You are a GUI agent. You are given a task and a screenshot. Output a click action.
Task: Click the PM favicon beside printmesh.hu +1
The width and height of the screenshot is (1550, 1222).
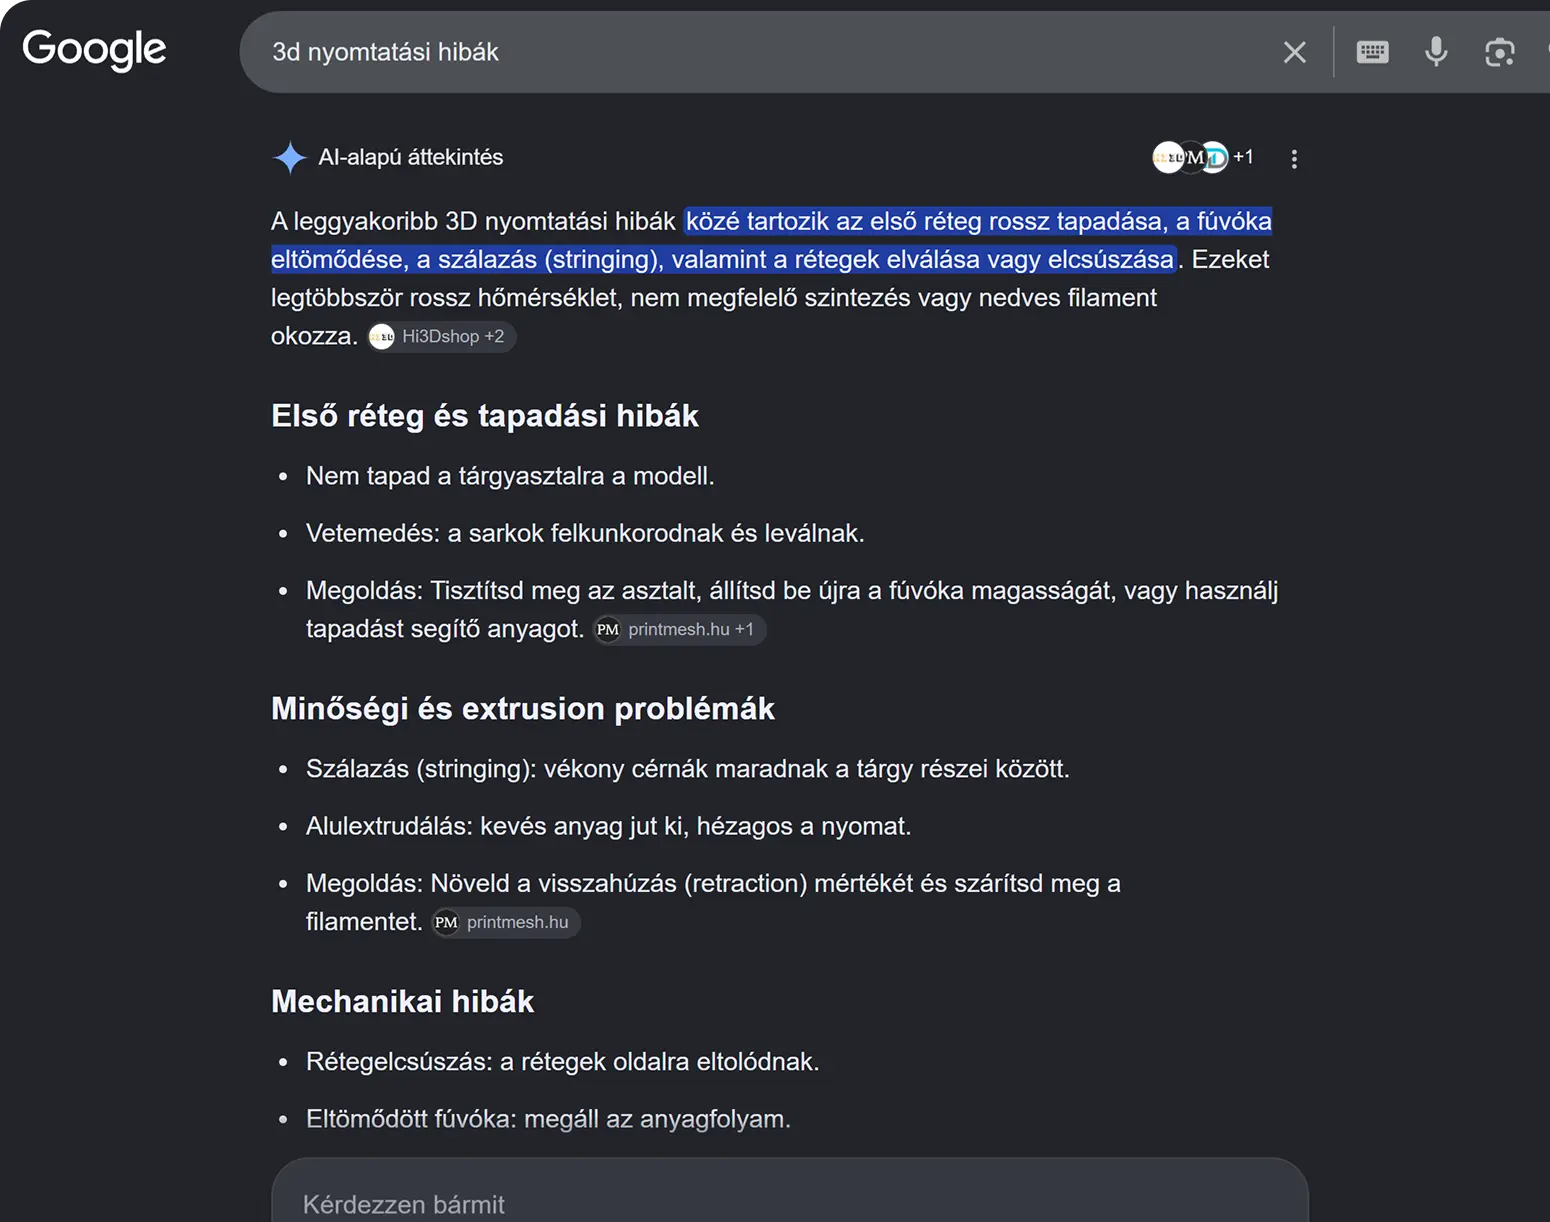click(x=607, y=629)
